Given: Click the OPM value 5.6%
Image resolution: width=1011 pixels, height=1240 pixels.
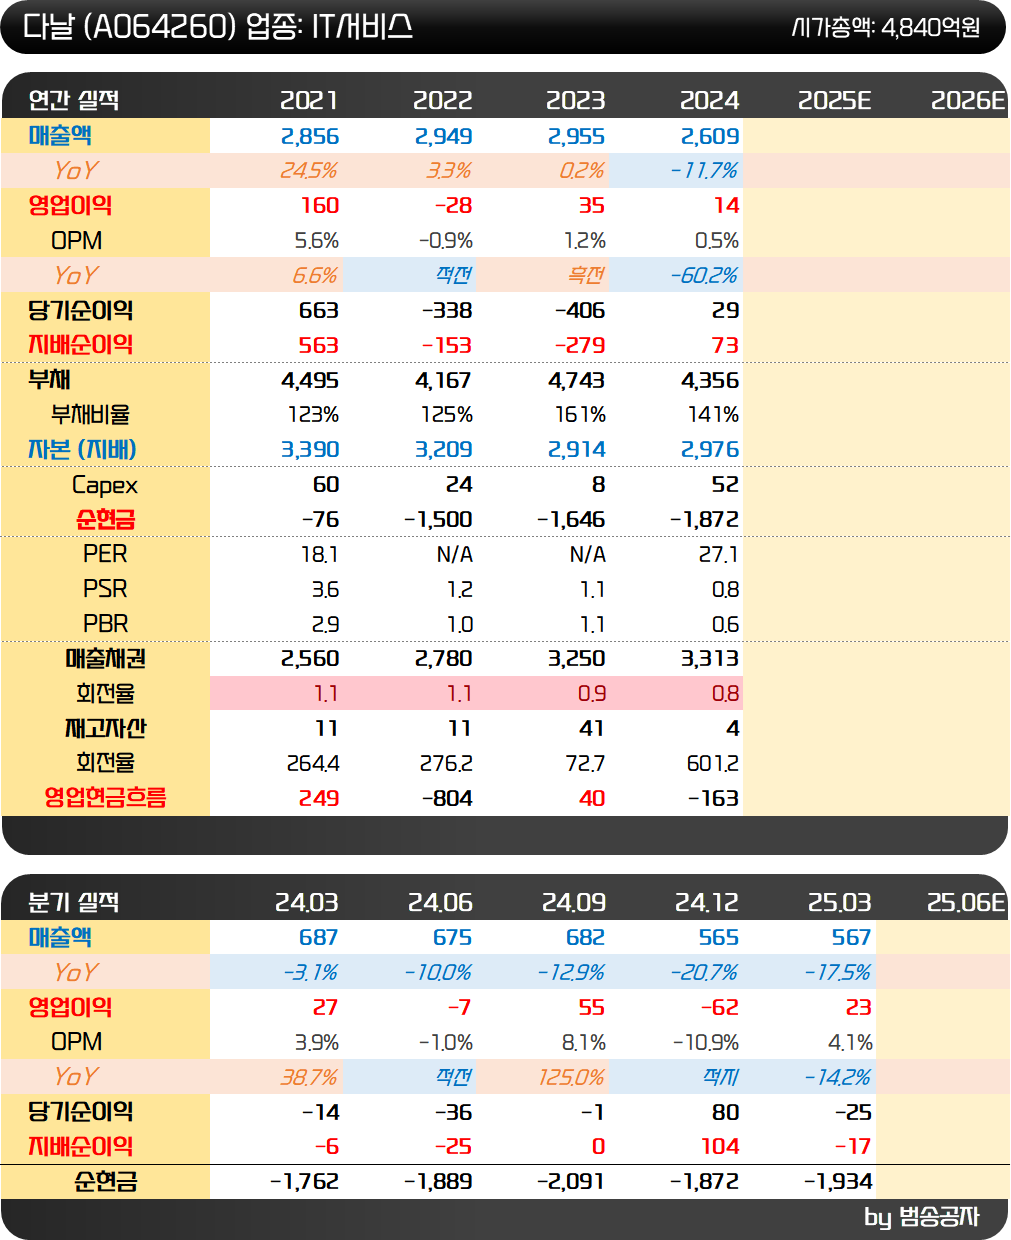Looking at the screenshot, I should click(x=317, y=241).
